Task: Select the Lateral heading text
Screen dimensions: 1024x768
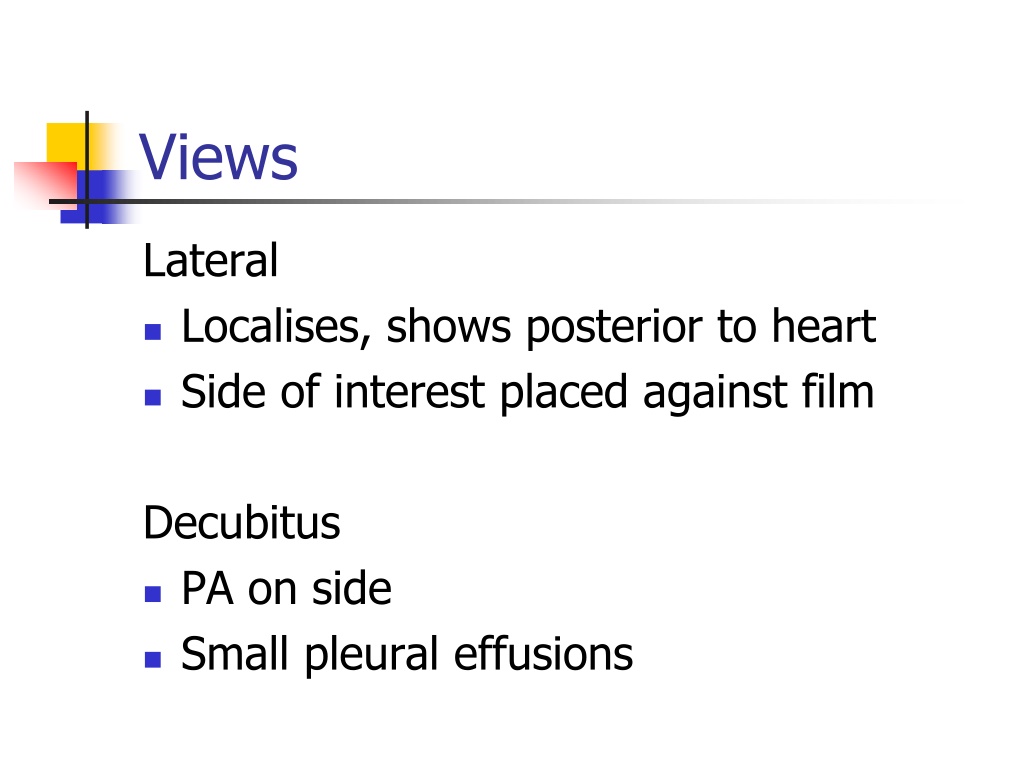Action: click(x=210, y=261)
